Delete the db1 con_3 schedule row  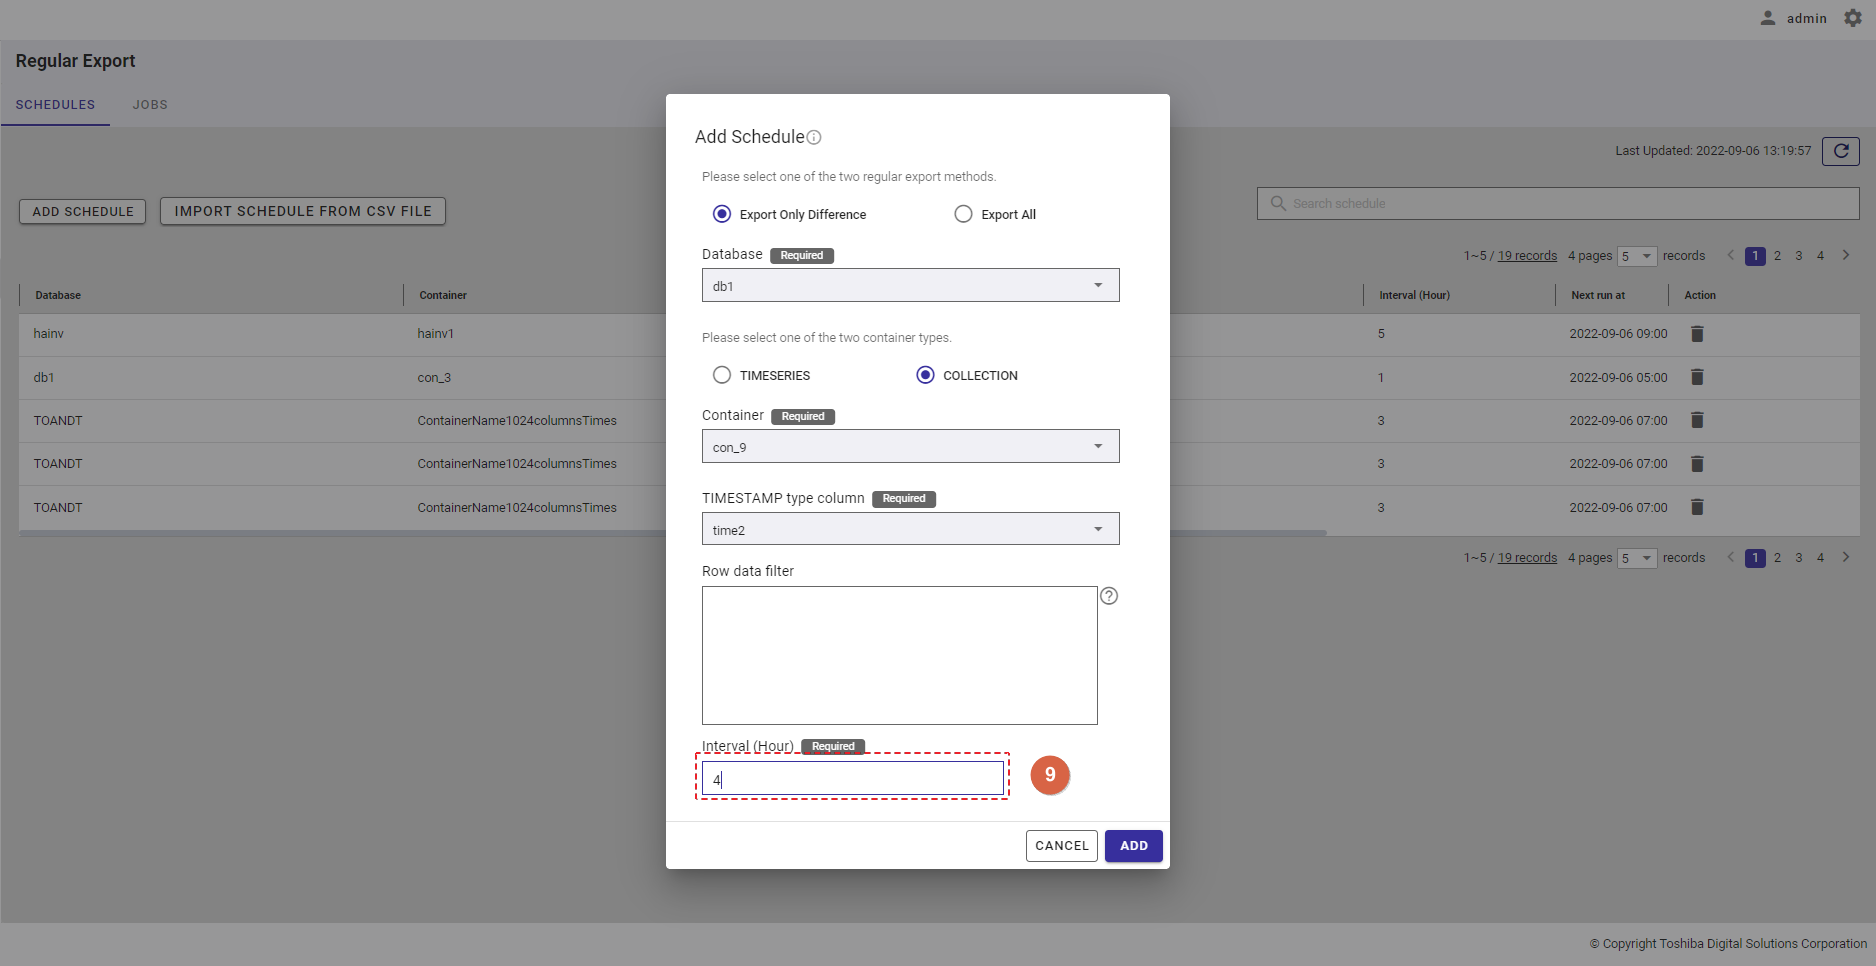pos(1697,377)
